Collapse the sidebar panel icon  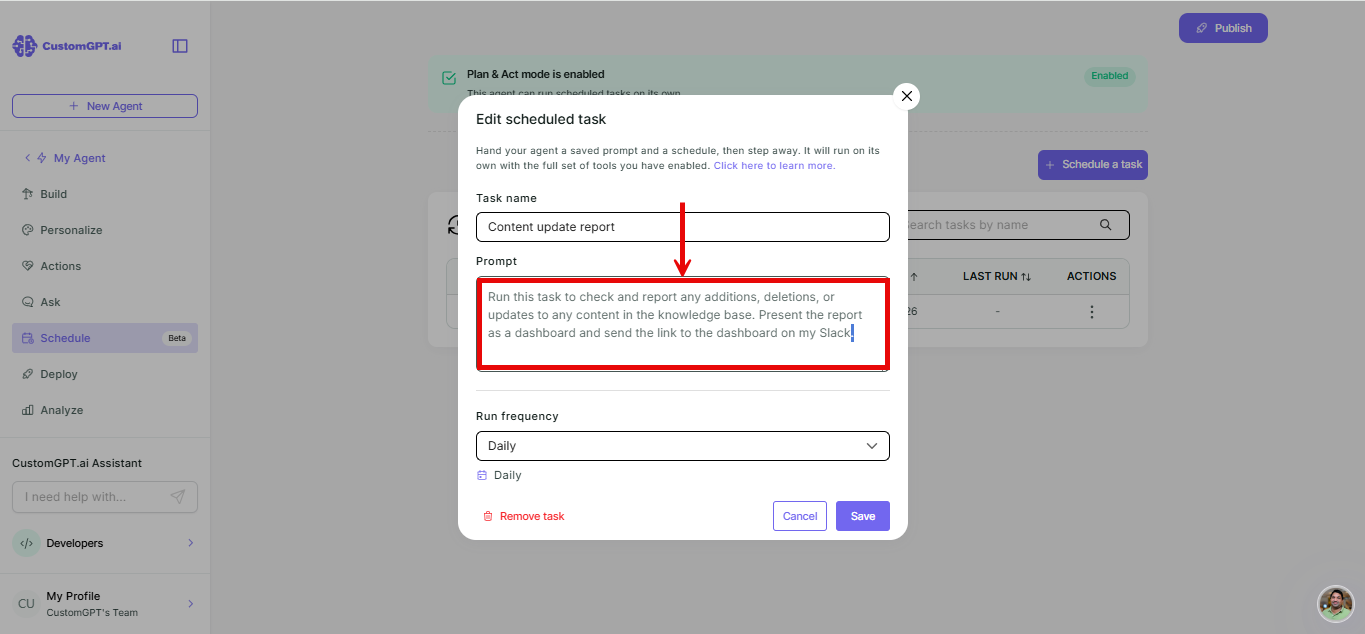click(180, 46)
